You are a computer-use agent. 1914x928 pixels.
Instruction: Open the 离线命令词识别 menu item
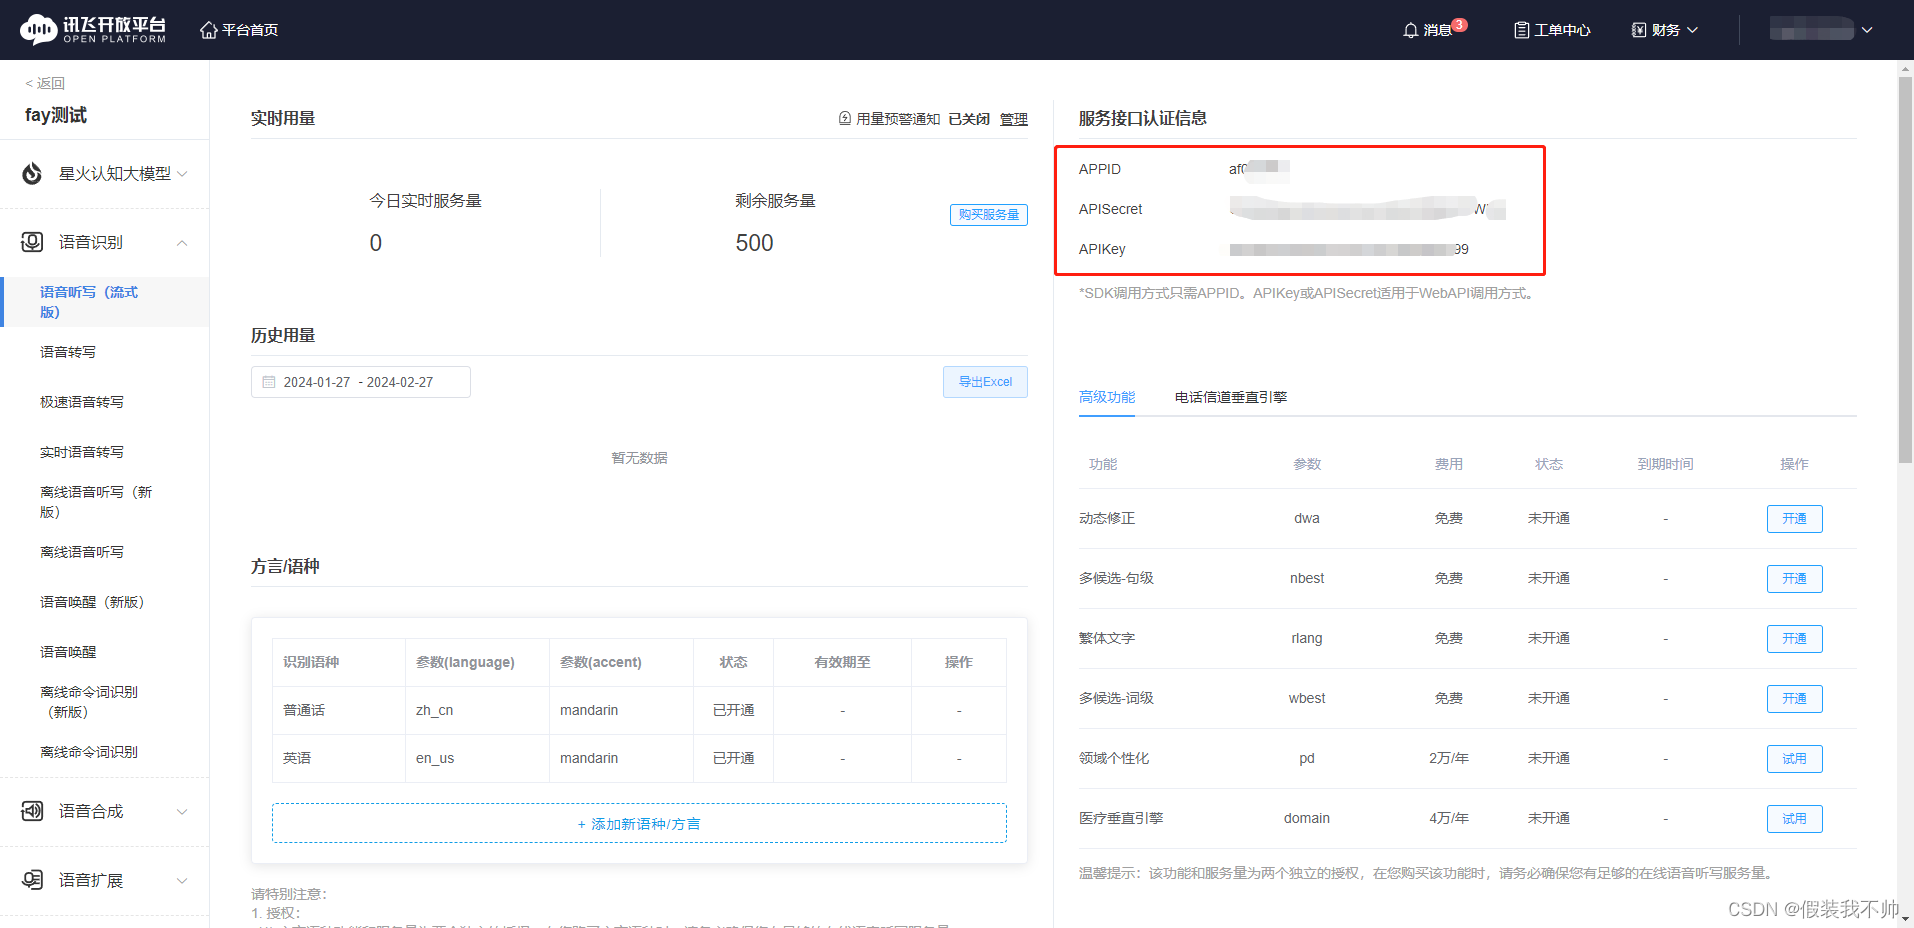tap(89, 752)
